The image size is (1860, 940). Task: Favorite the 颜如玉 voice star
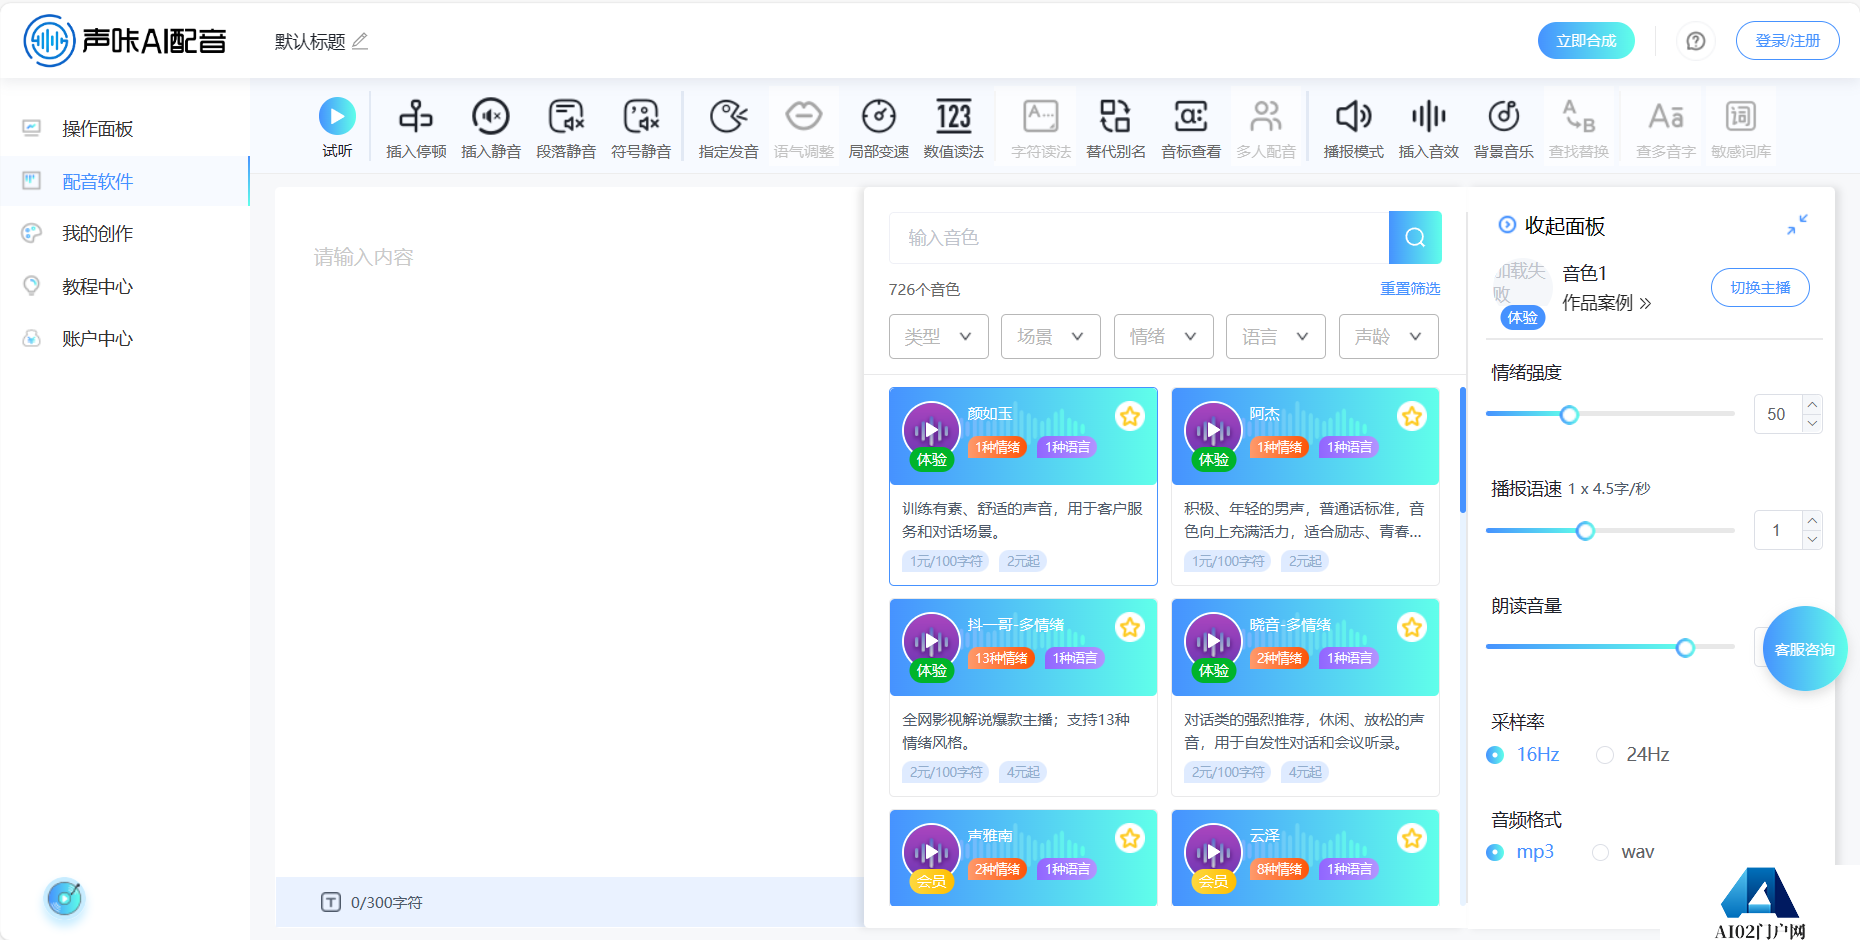click(x=1130, y=416)
